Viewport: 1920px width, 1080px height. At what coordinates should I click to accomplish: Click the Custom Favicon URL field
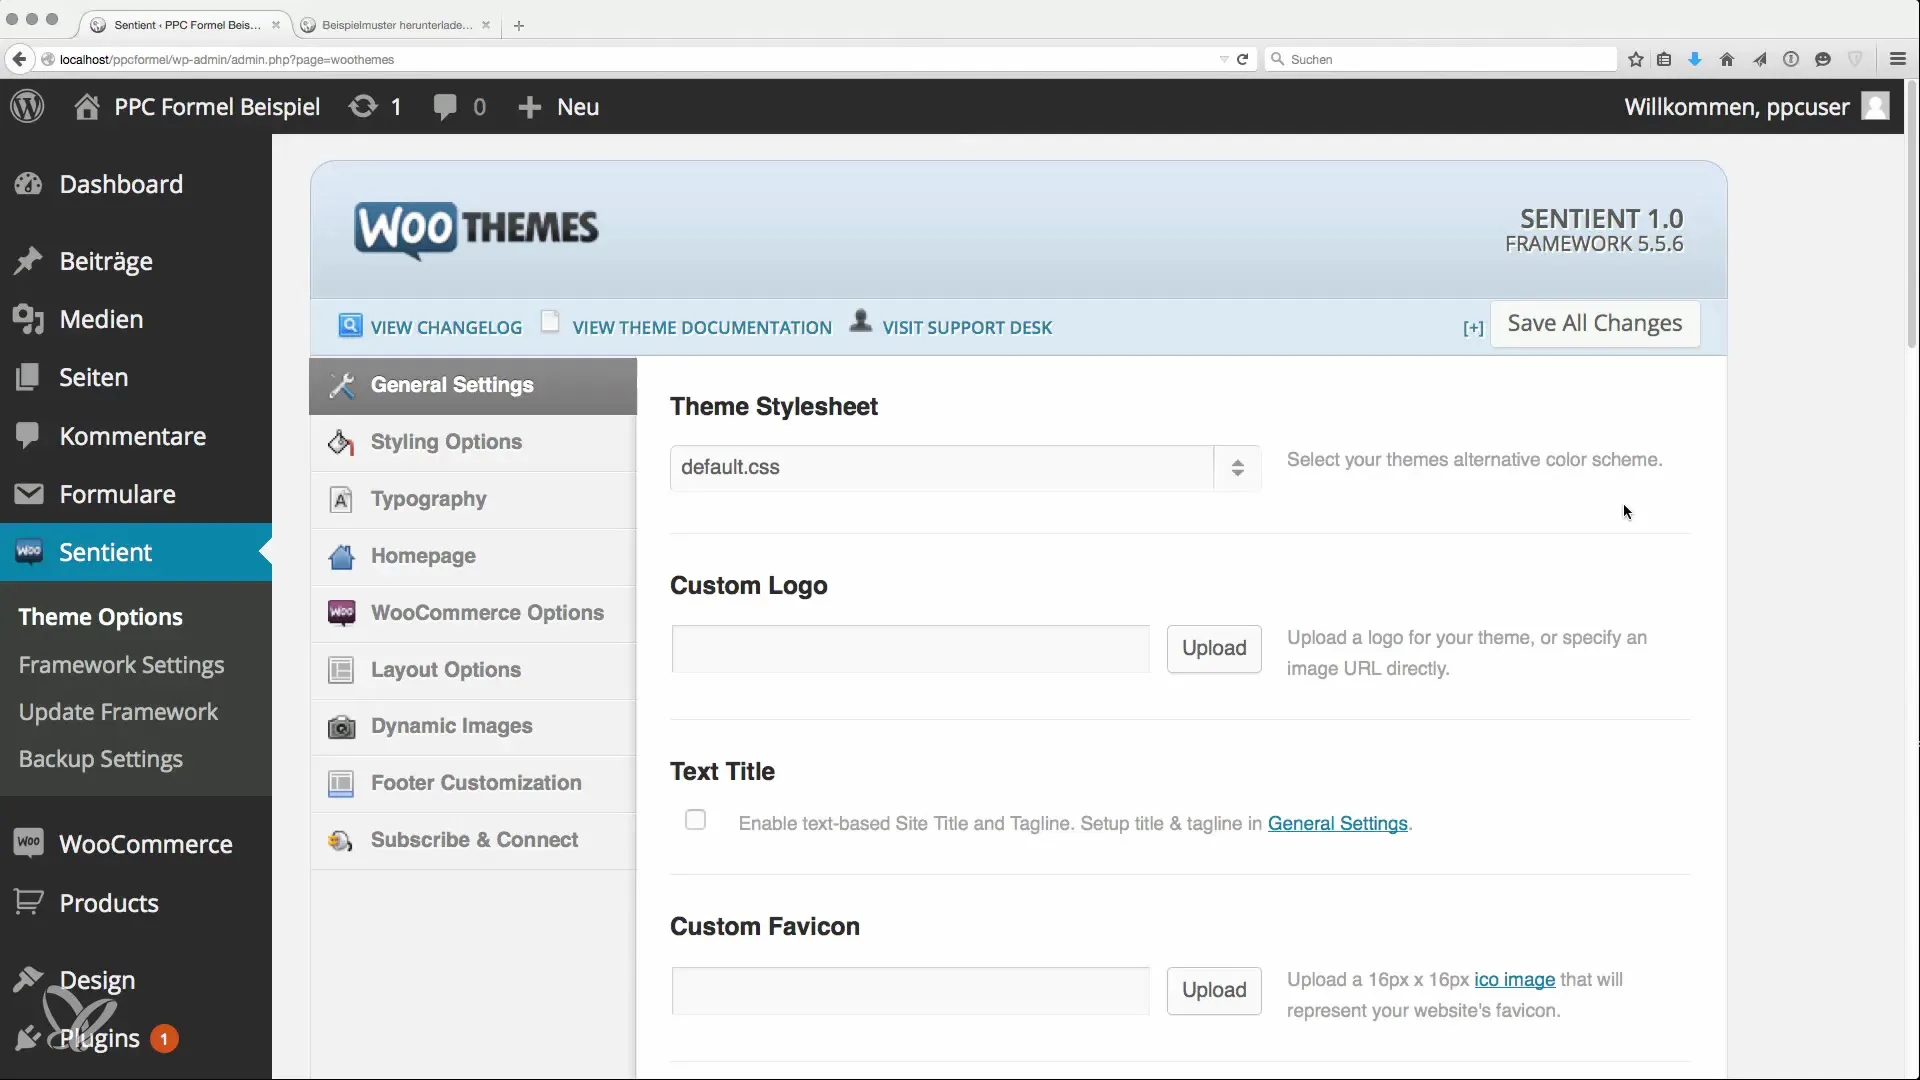click(910, 991)
